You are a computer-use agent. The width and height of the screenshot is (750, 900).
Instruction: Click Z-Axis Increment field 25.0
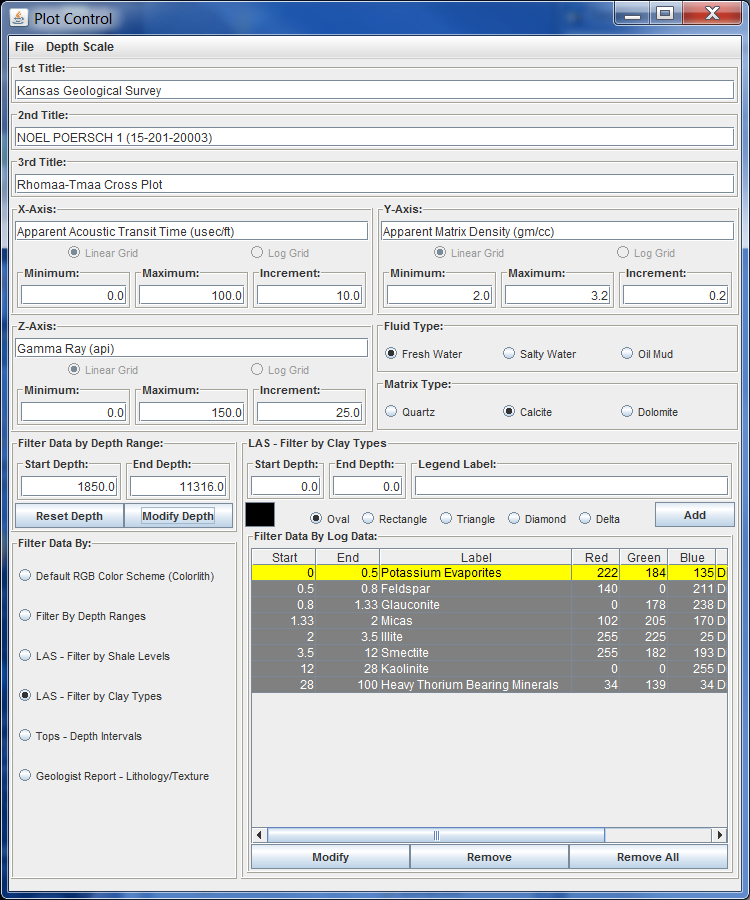[x=309, y=412]
